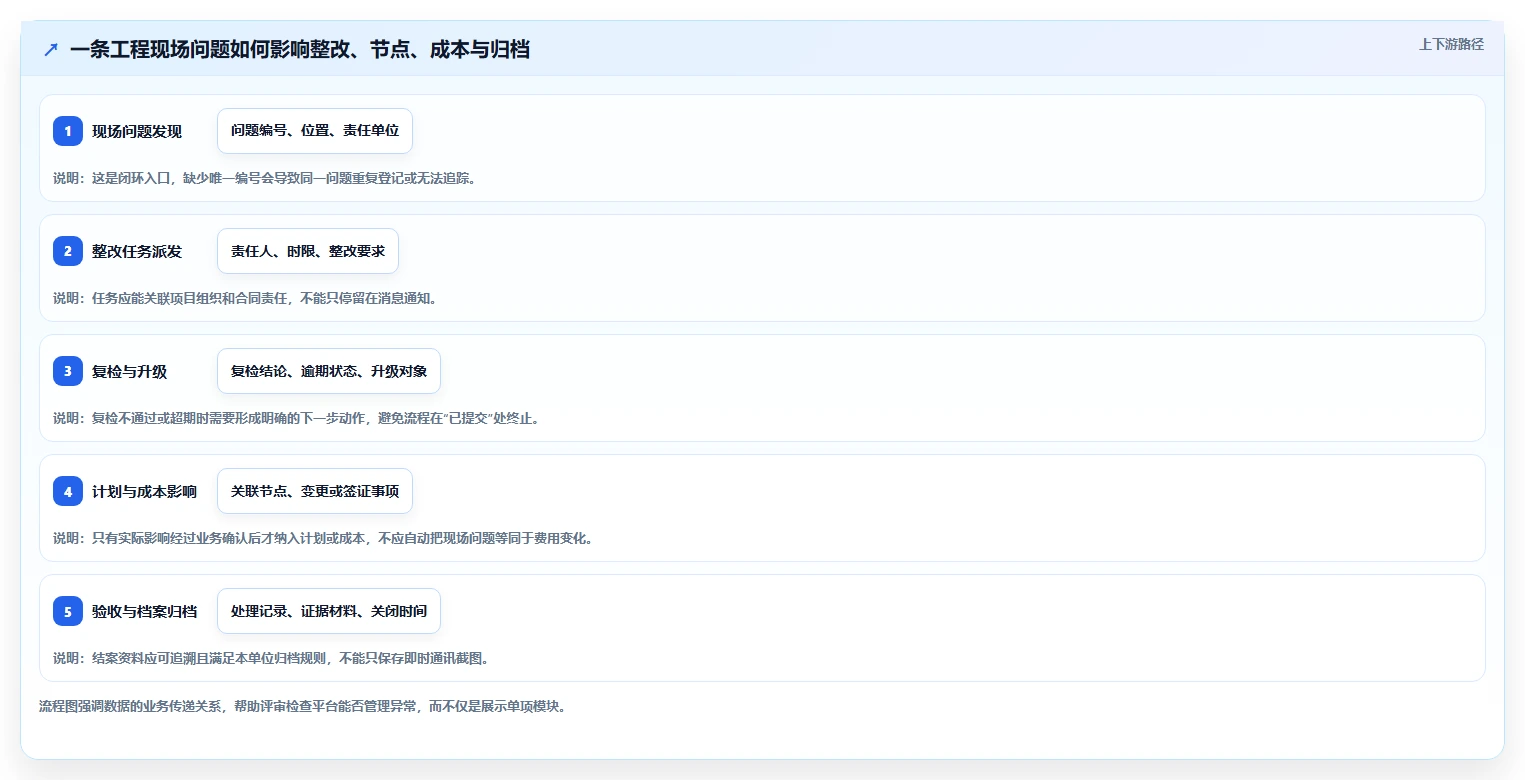Click the title 一条工程现场问题如何影响整改、节点、成本与归档
The width and height of the screenshot is (1525, 780).
coord(300,49)
